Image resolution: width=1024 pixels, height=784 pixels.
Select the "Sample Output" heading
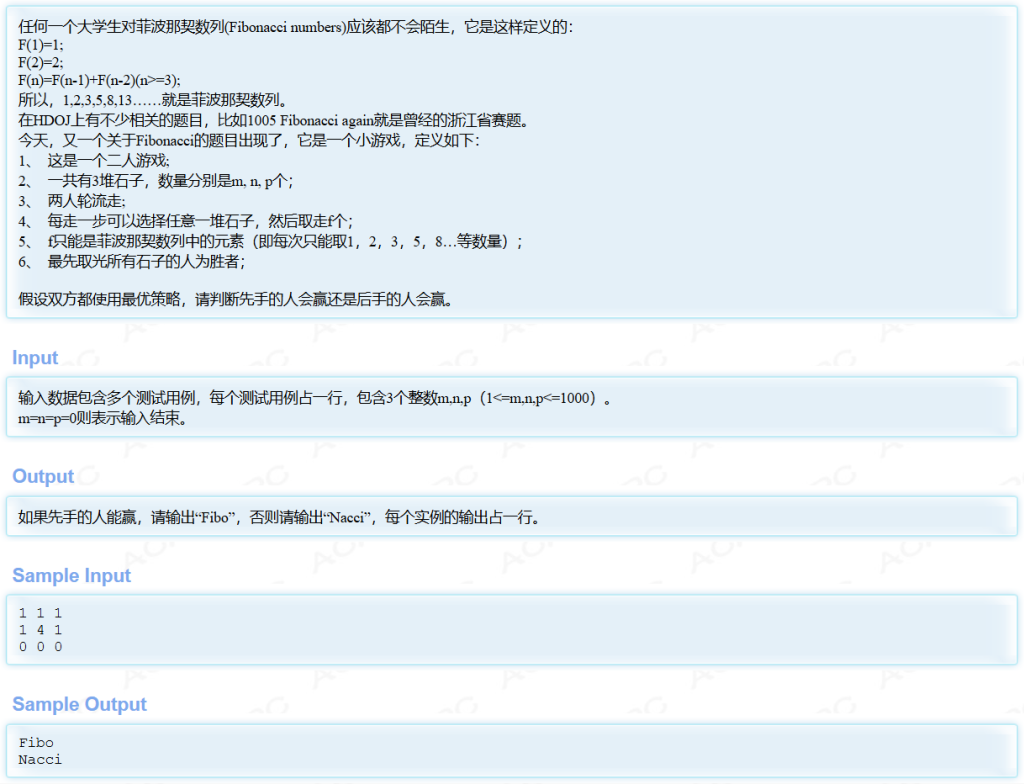(79, 705)
